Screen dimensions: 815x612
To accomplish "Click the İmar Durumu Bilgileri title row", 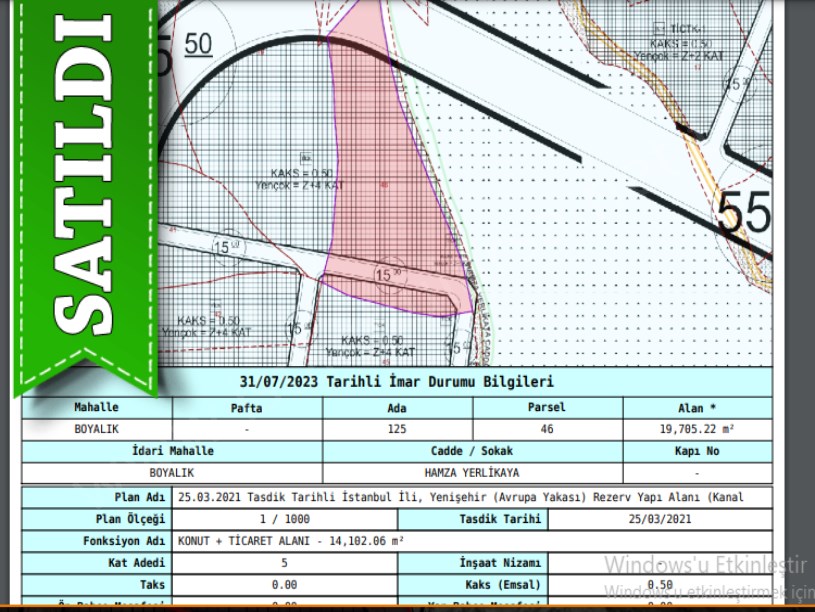I will click(x=397, y=382).
